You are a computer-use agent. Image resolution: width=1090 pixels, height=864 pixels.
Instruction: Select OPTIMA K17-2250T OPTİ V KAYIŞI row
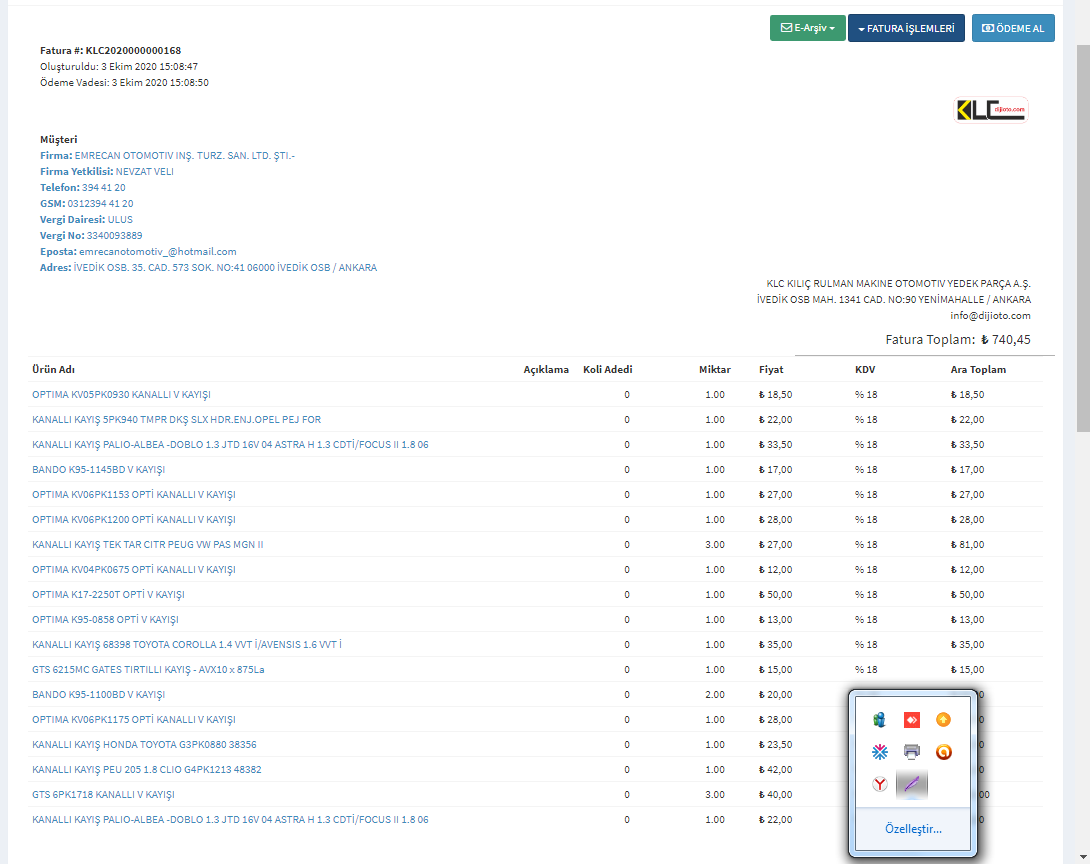pos(108,595)
